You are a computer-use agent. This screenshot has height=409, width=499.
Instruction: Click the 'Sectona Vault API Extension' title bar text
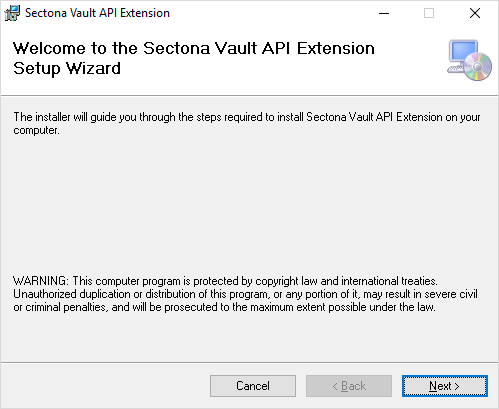[x=97, y=13]
